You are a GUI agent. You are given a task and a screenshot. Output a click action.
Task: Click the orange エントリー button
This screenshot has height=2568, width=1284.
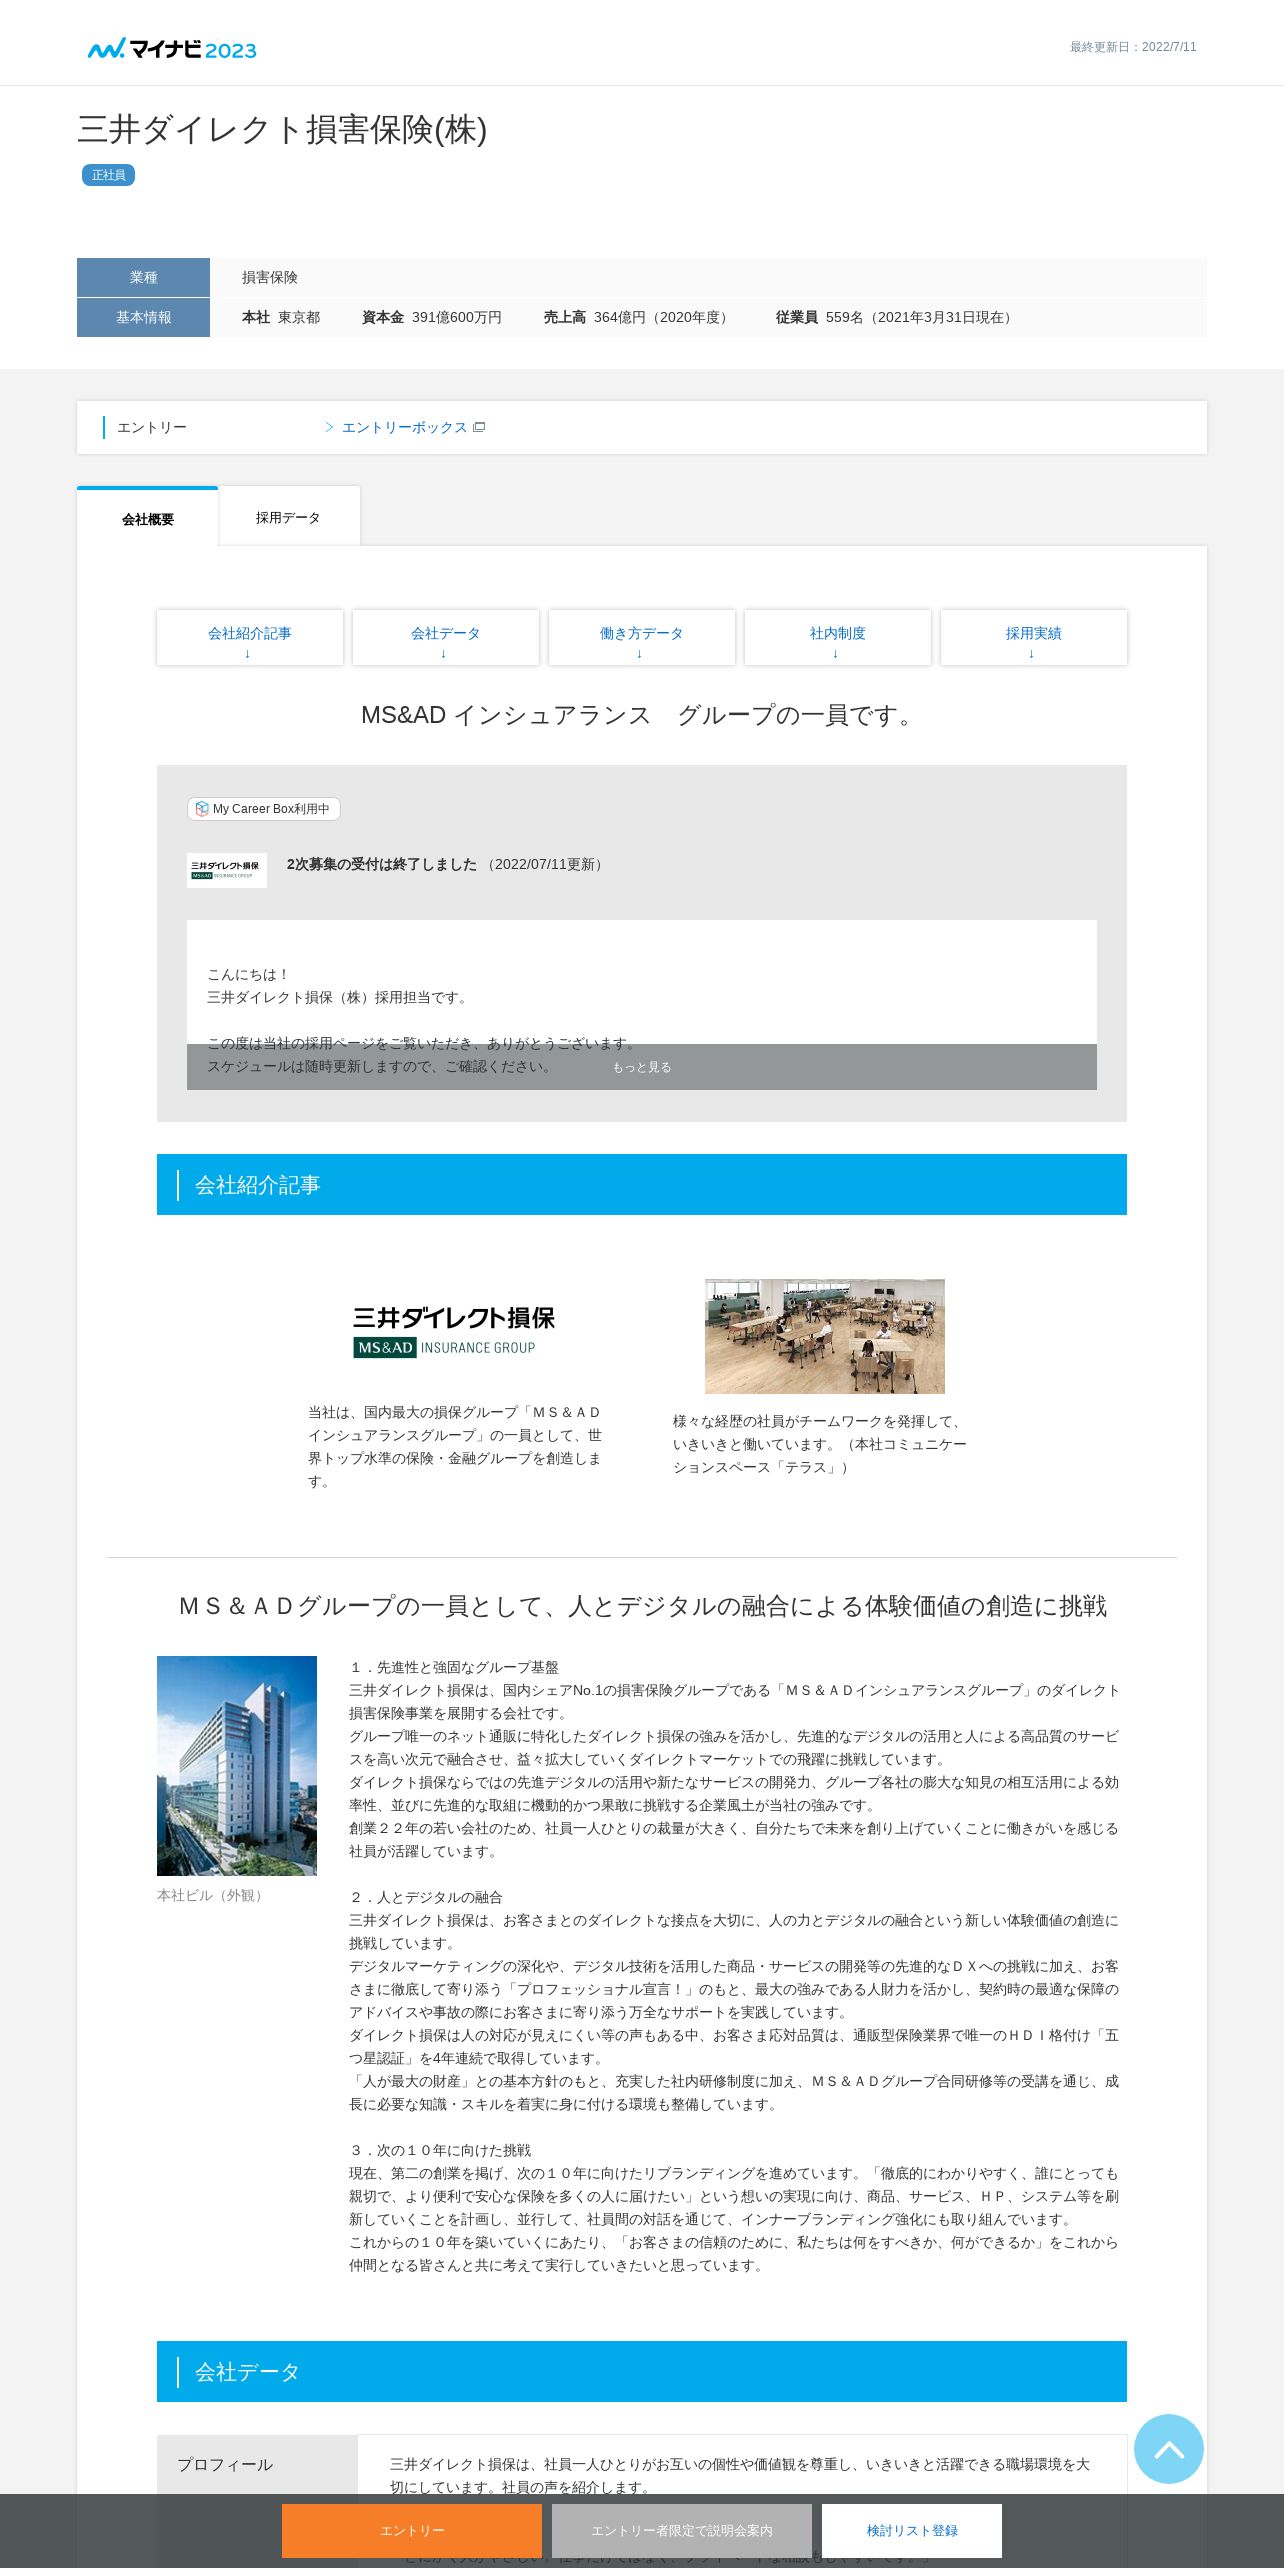tap(412, 2530)
